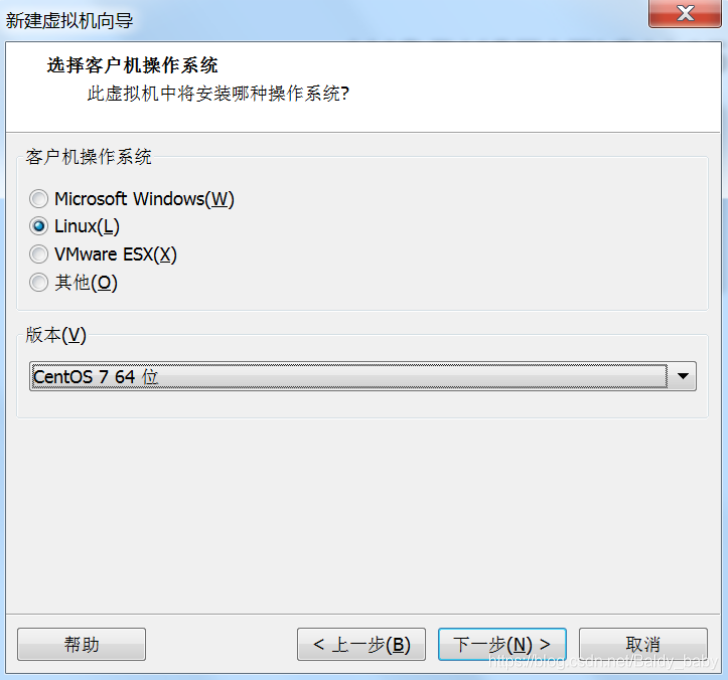Viewport: 728px width, 680px height.
Task: Click the Microsoft Windows(W) label text
Action: 144,199
